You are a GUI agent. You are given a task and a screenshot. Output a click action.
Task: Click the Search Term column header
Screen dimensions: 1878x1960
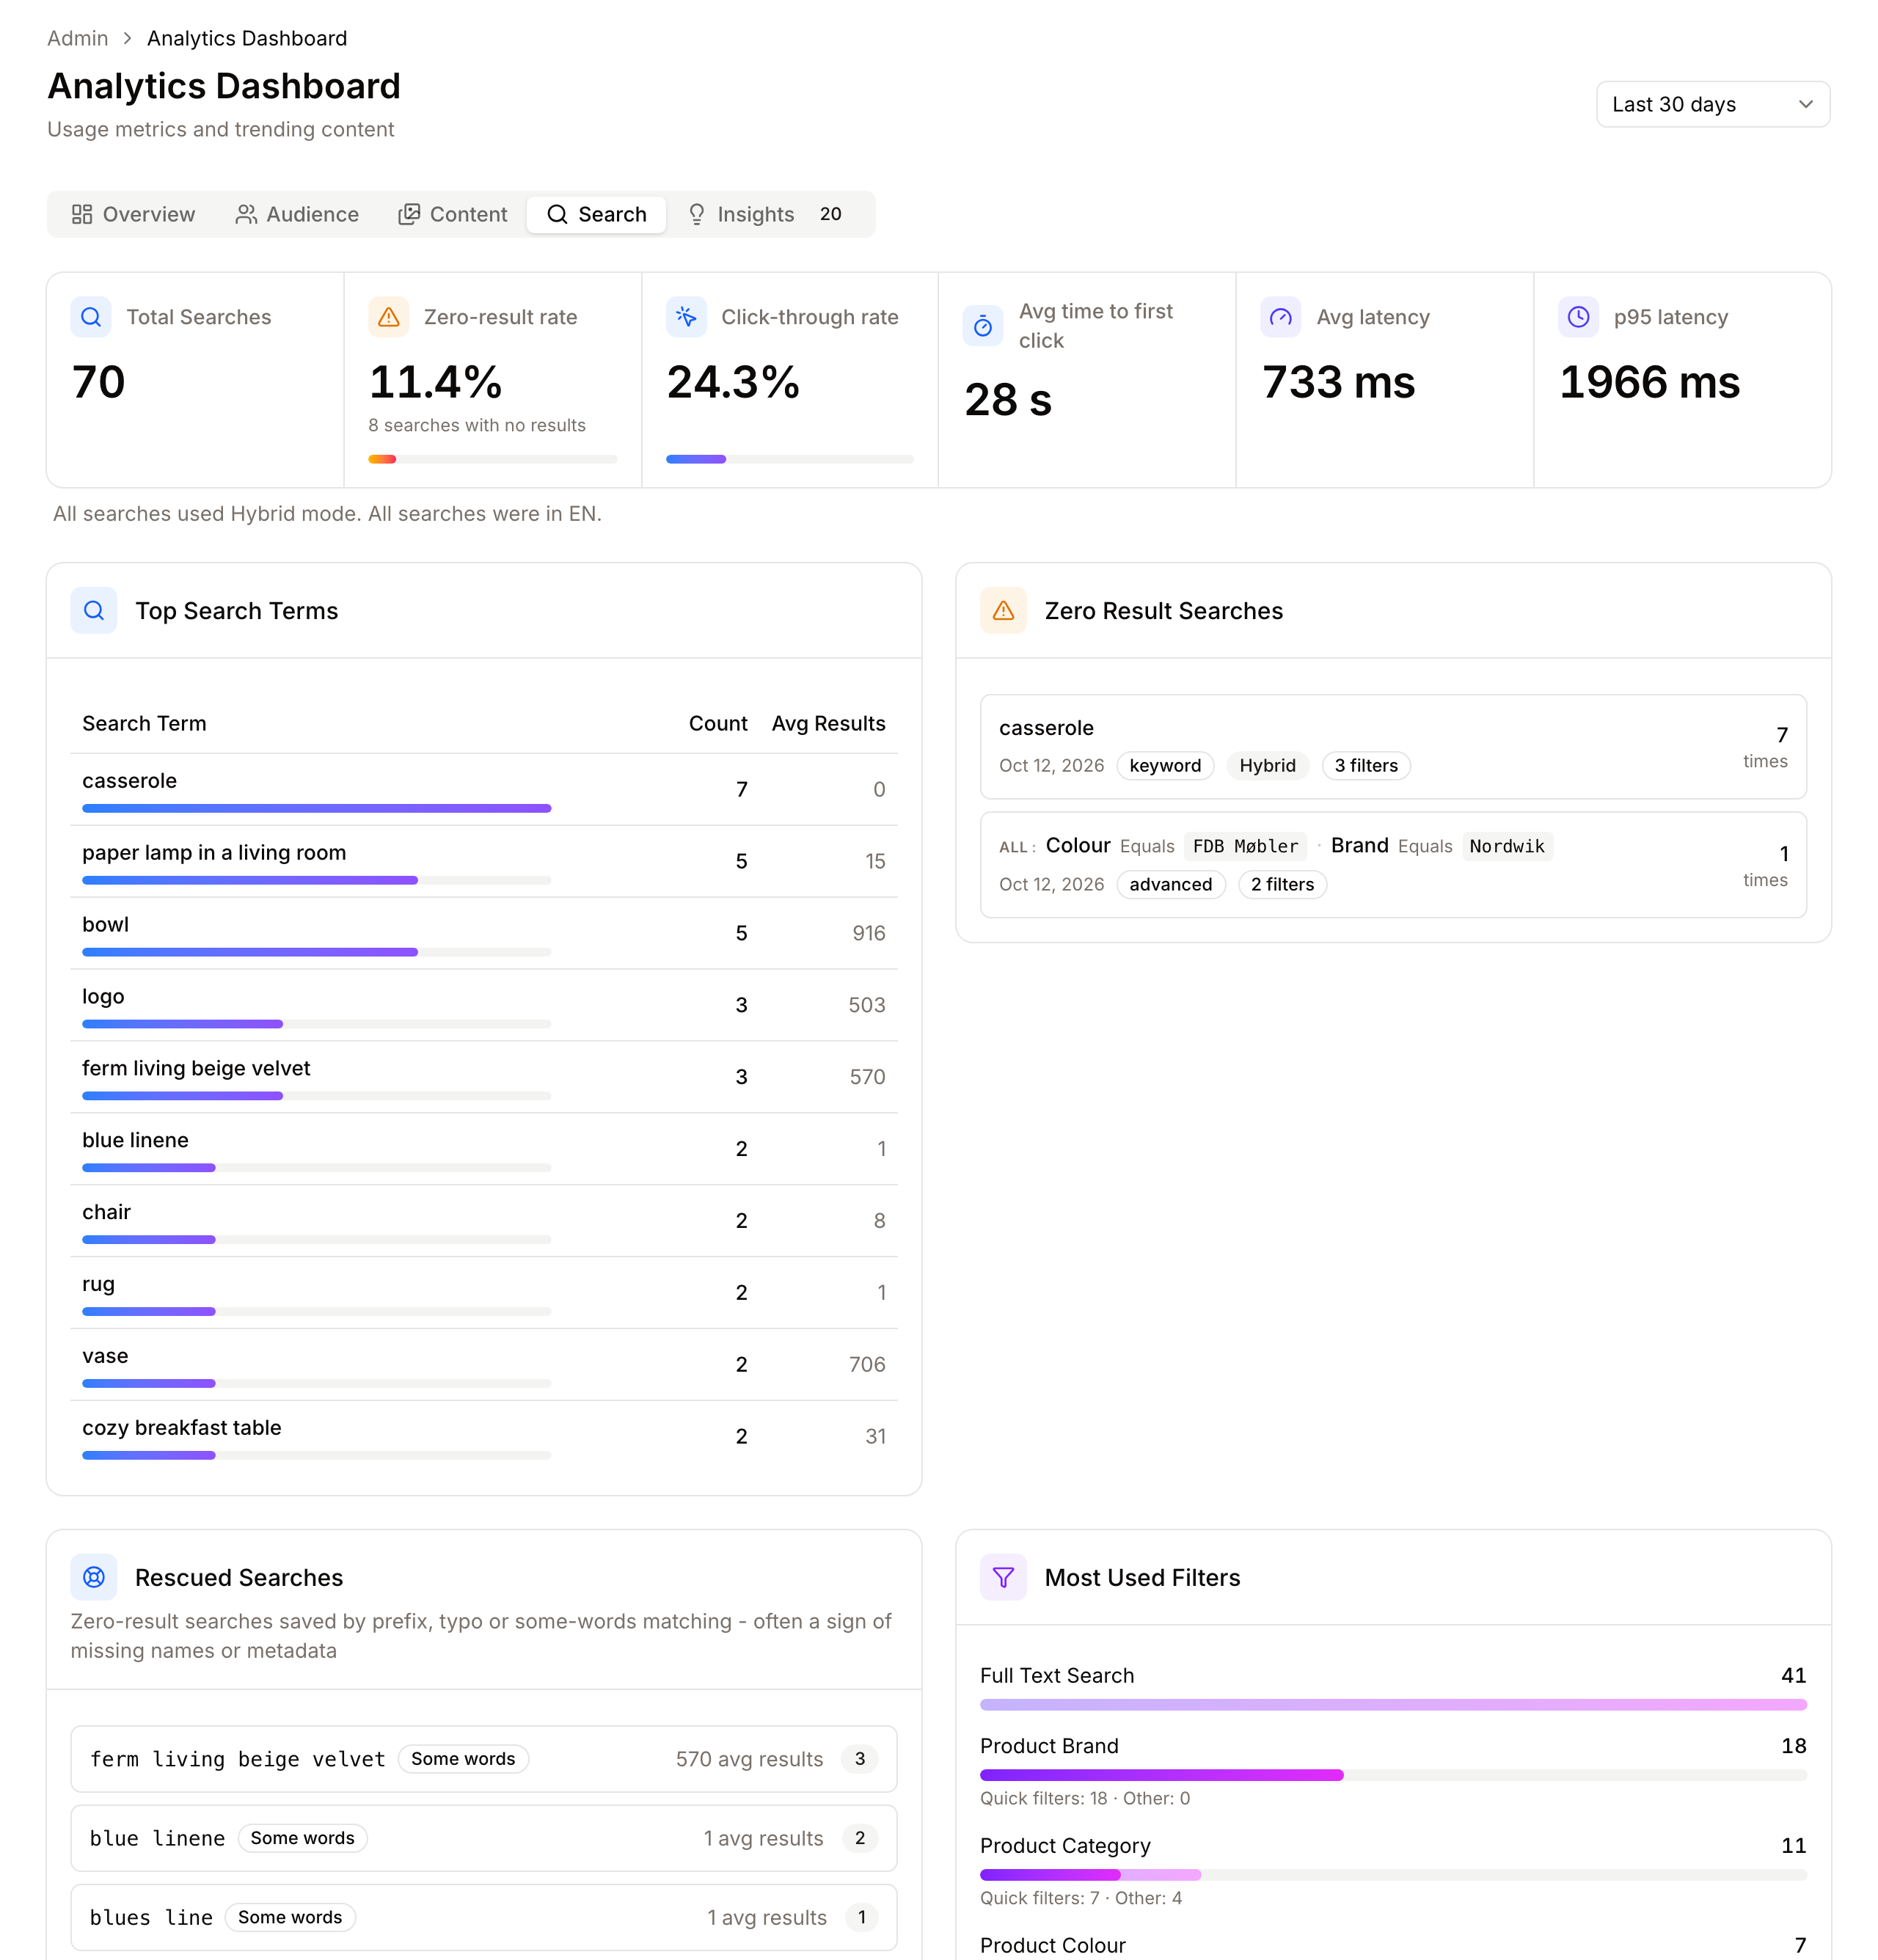pyautogui.click(x=144, y=723)
